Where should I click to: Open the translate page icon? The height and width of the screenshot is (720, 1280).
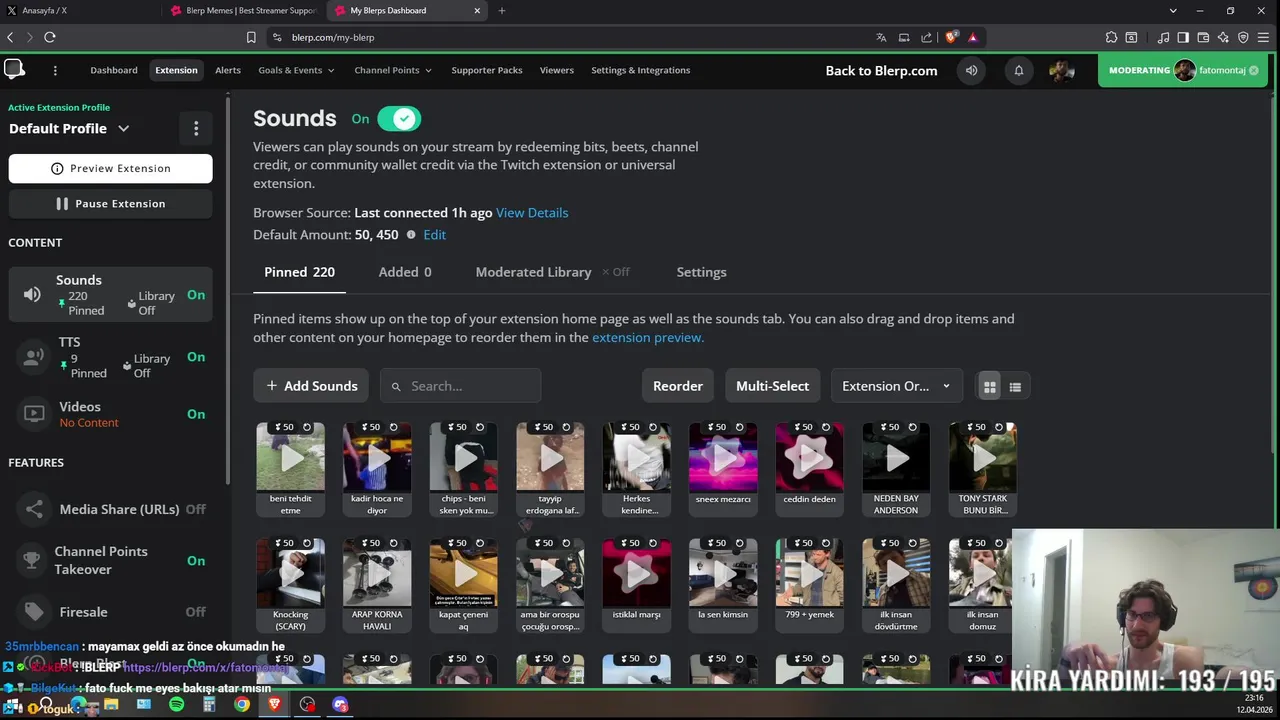(881, 37)
